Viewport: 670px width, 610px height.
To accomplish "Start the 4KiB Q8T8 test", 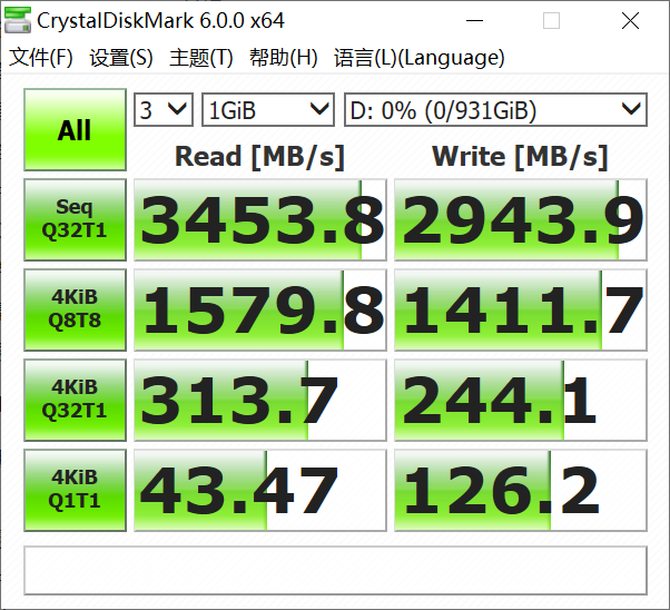I will click(75, 310).
